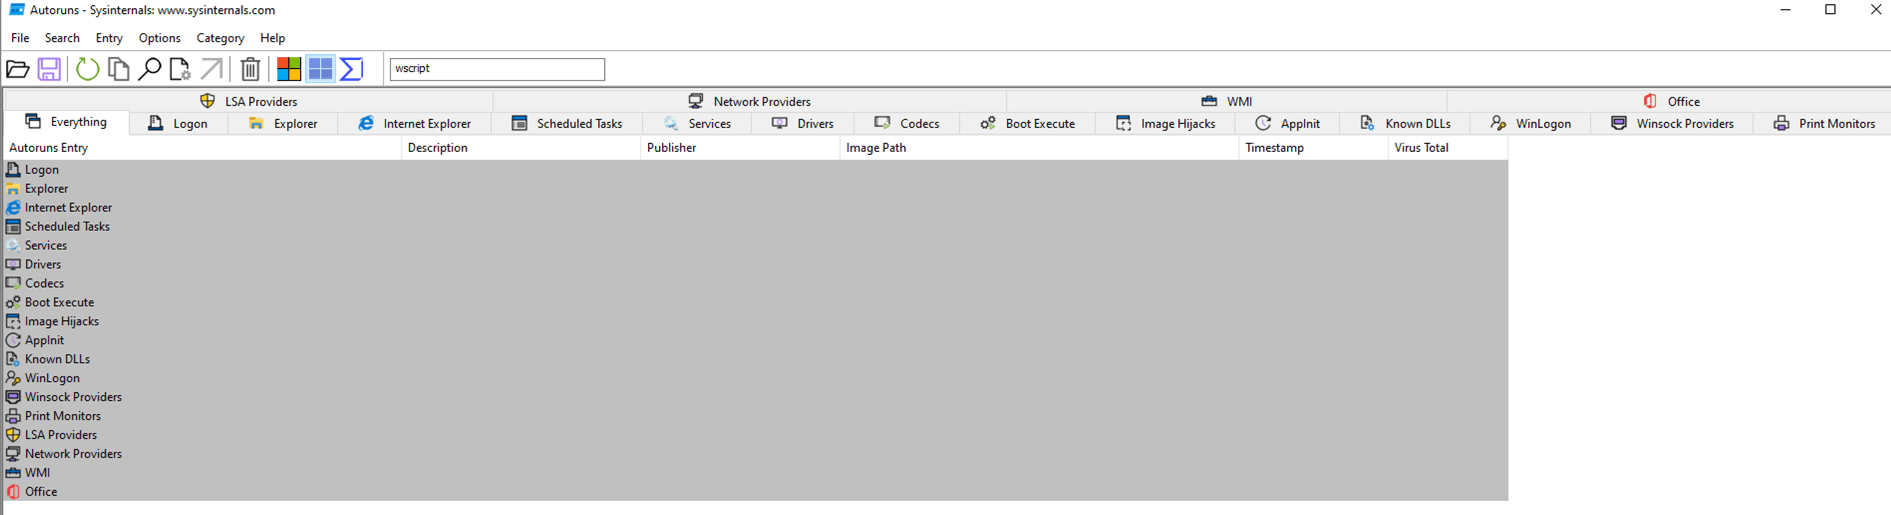Image resolution: width=1891 pixels, height=515 pixels.
Task: Click the Open file toolbar icon
Action: 17,69
